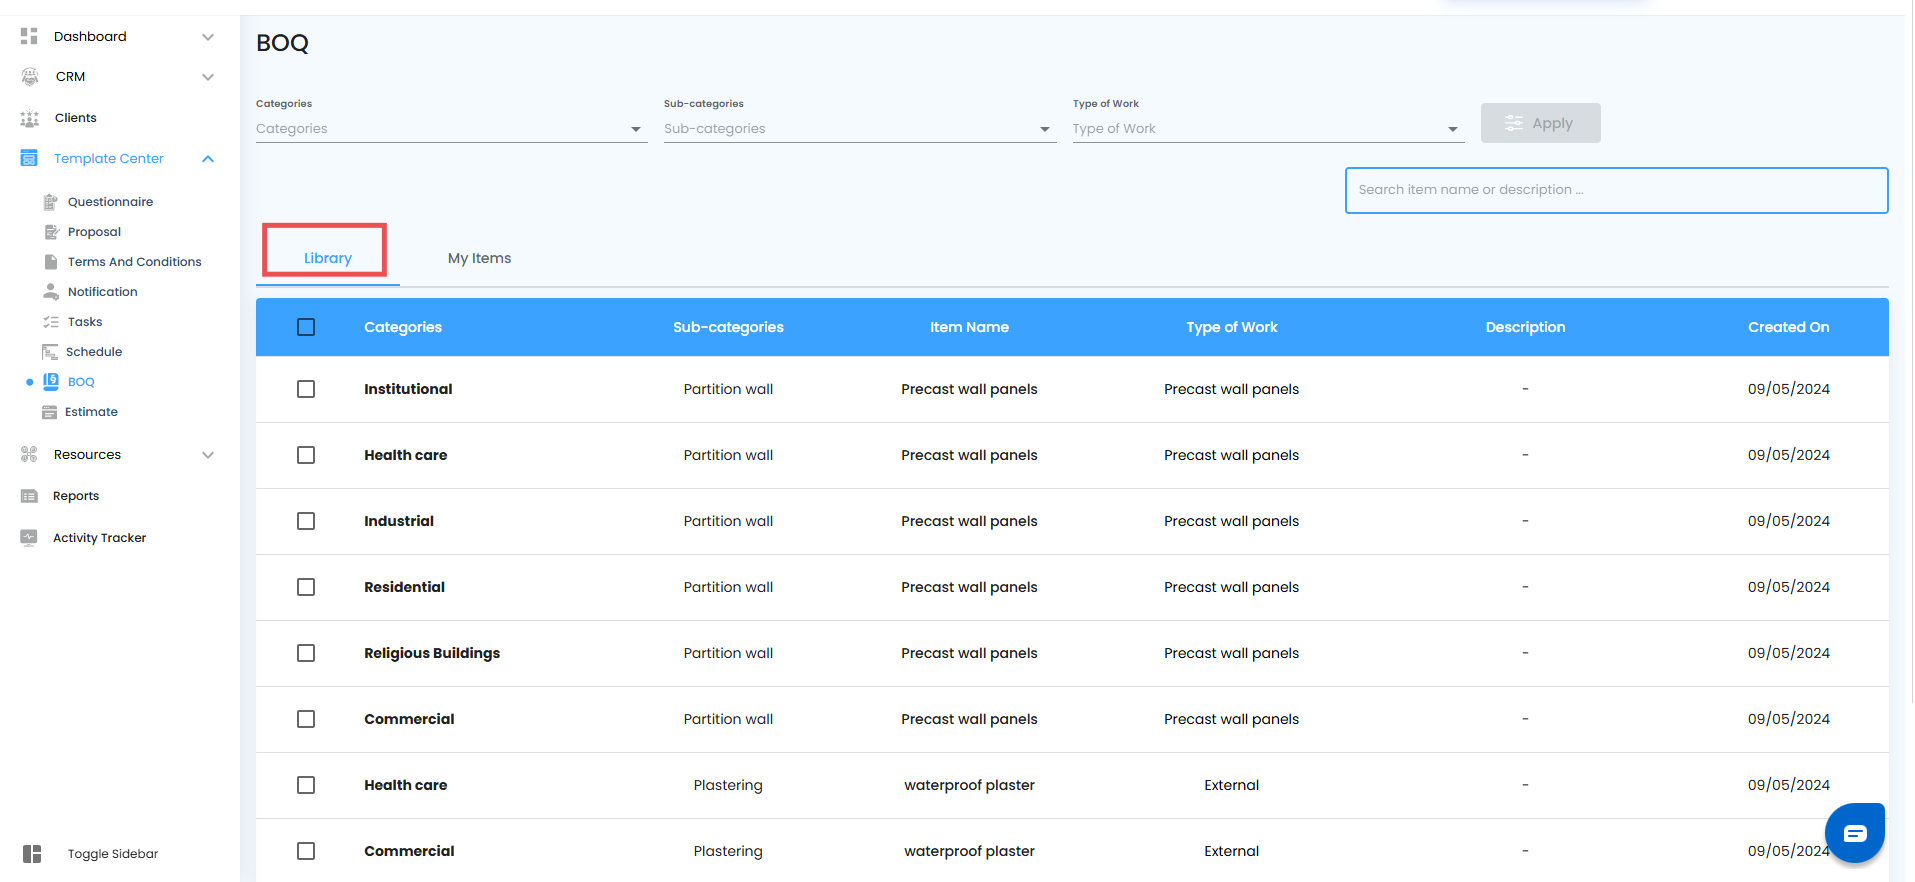Click the Created On column header
Image resolution: width=1915 pixels, height=882 pixels.
pos(1789,327)
